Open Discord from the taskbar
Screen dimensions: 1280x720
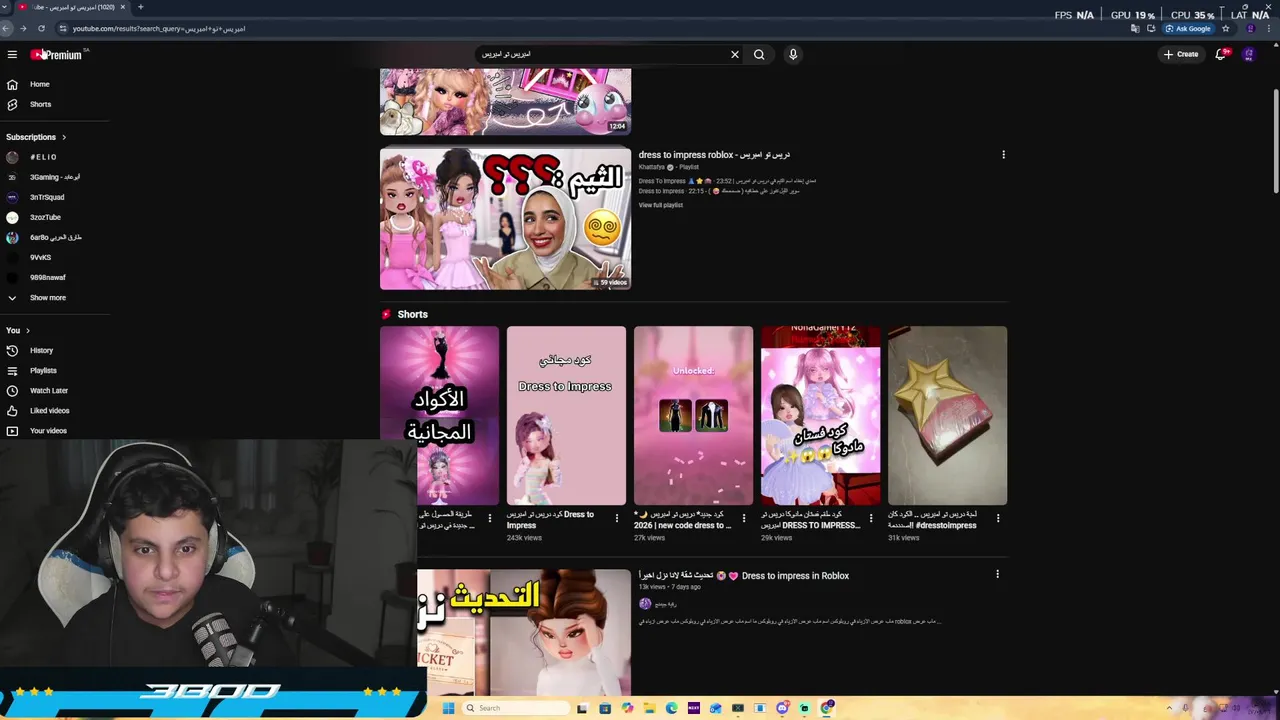pos(782,708)
